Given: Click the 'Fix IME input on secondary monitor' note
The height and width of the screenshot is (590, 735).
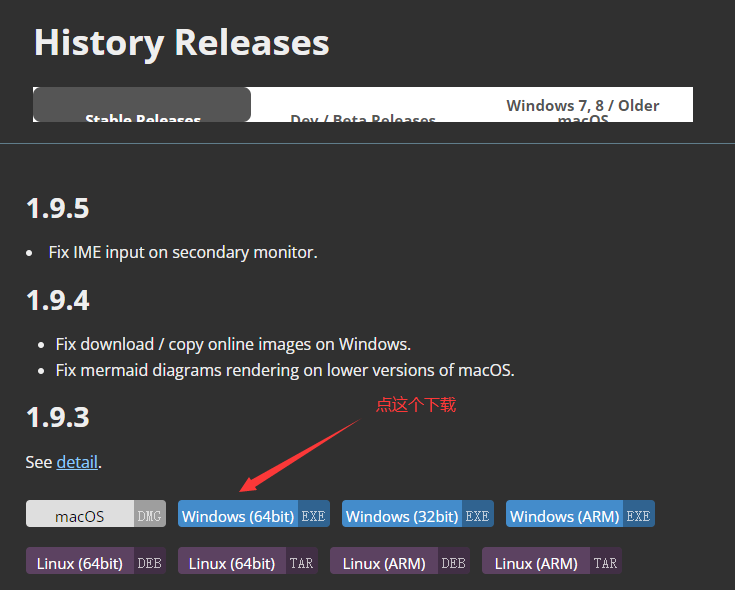Looking at the screenshot, I should pyautogui.click(x=183, y=252).
